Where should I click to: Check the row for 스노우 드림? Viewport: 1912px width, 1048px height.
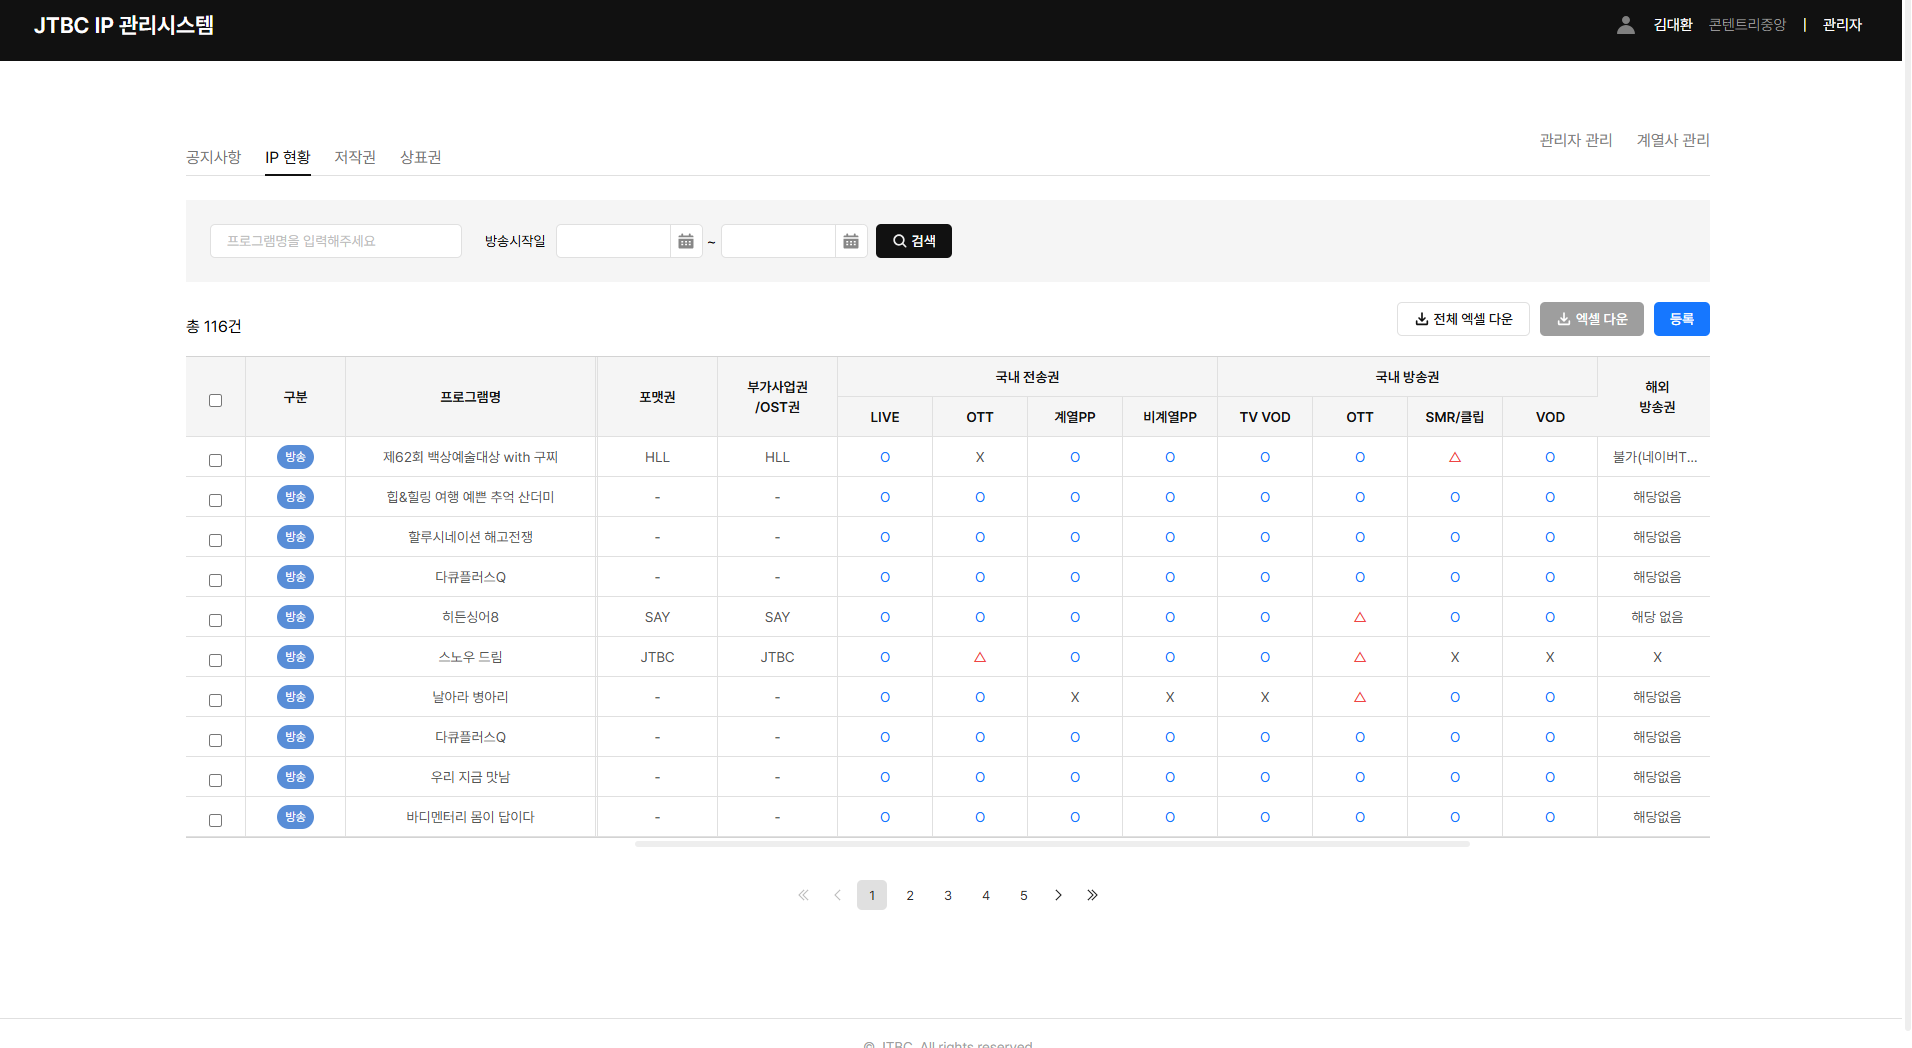tap(215, 660)
